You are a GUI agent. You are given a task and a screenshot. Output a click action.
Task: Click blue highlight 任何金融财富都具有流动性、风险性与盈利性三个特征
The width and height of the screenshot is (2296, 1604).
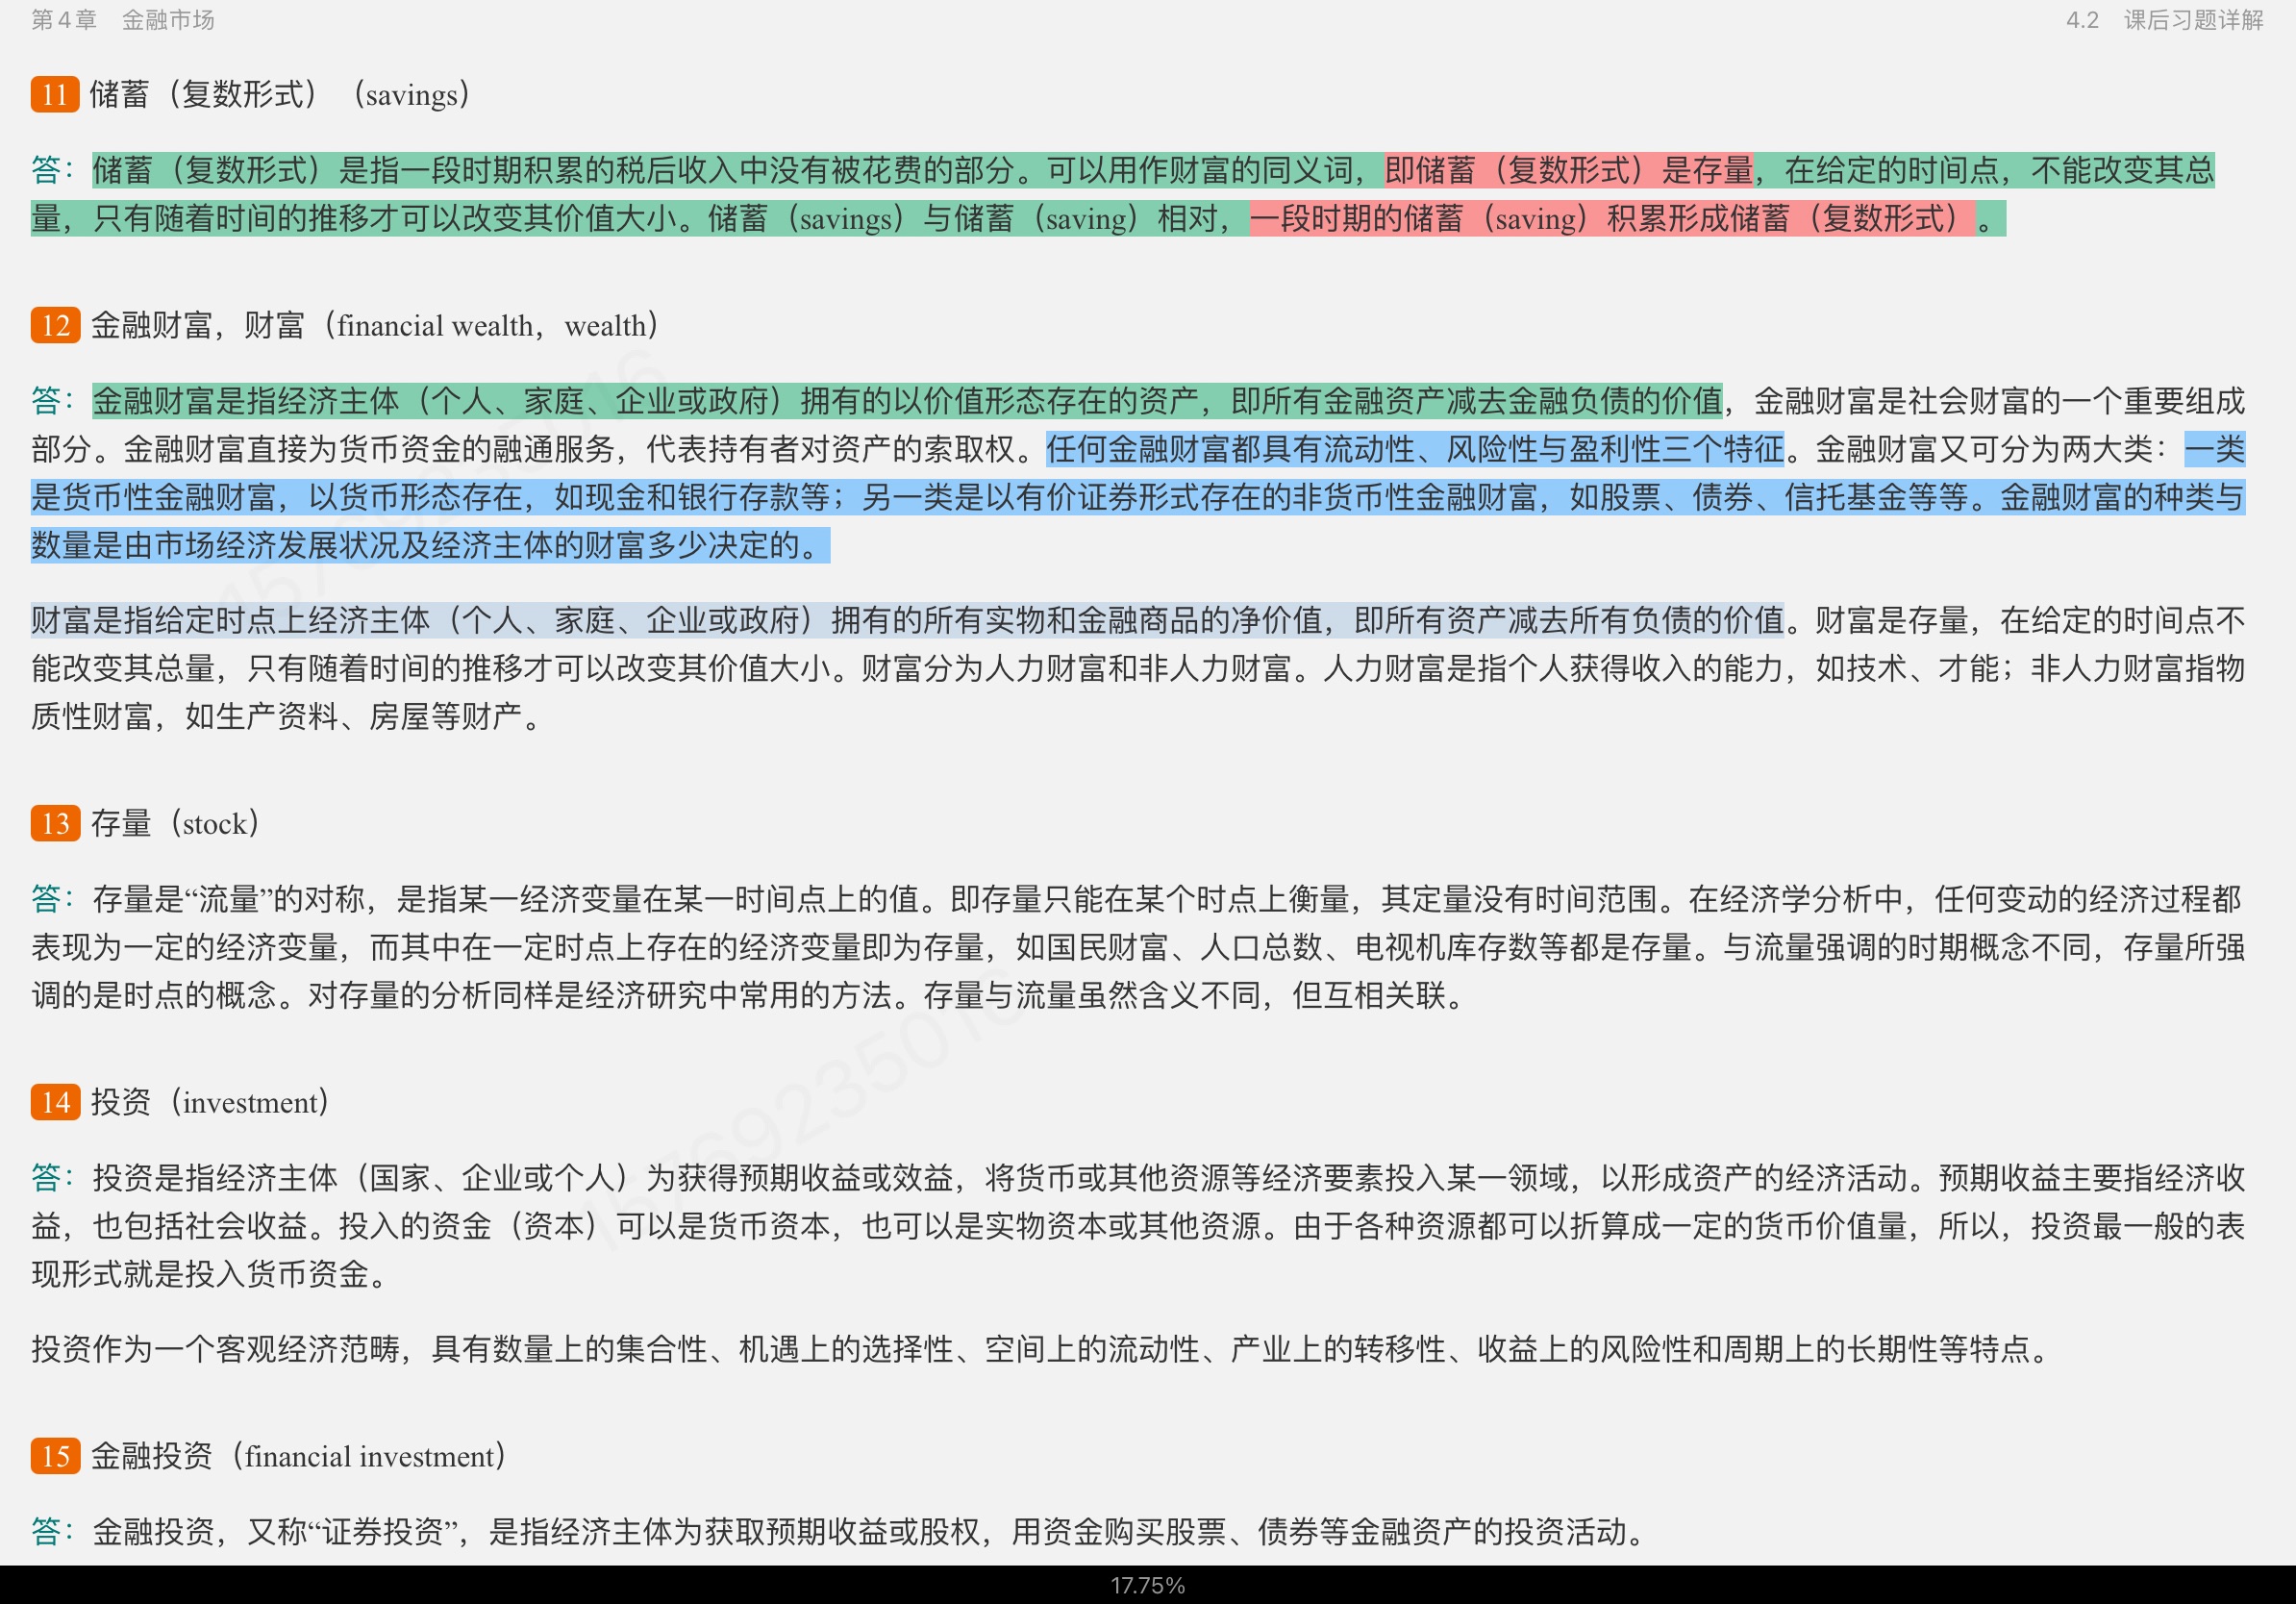click(x=1415, y=449)
